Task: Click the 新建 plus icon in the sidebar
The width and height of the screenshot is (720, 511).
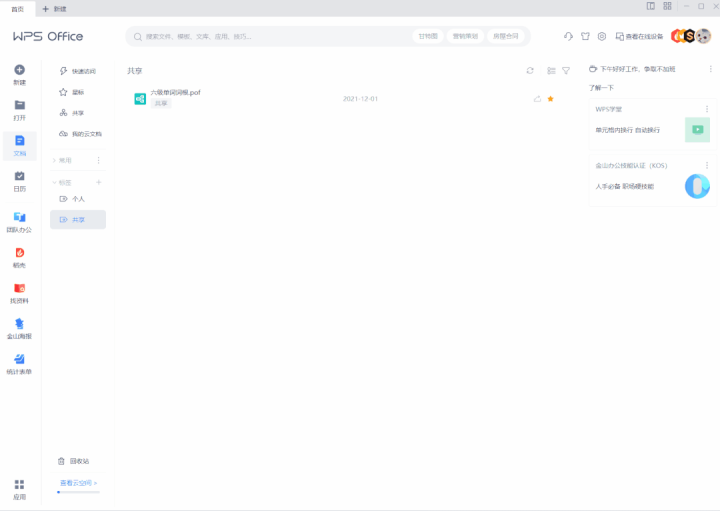Action: click(19, 70)
